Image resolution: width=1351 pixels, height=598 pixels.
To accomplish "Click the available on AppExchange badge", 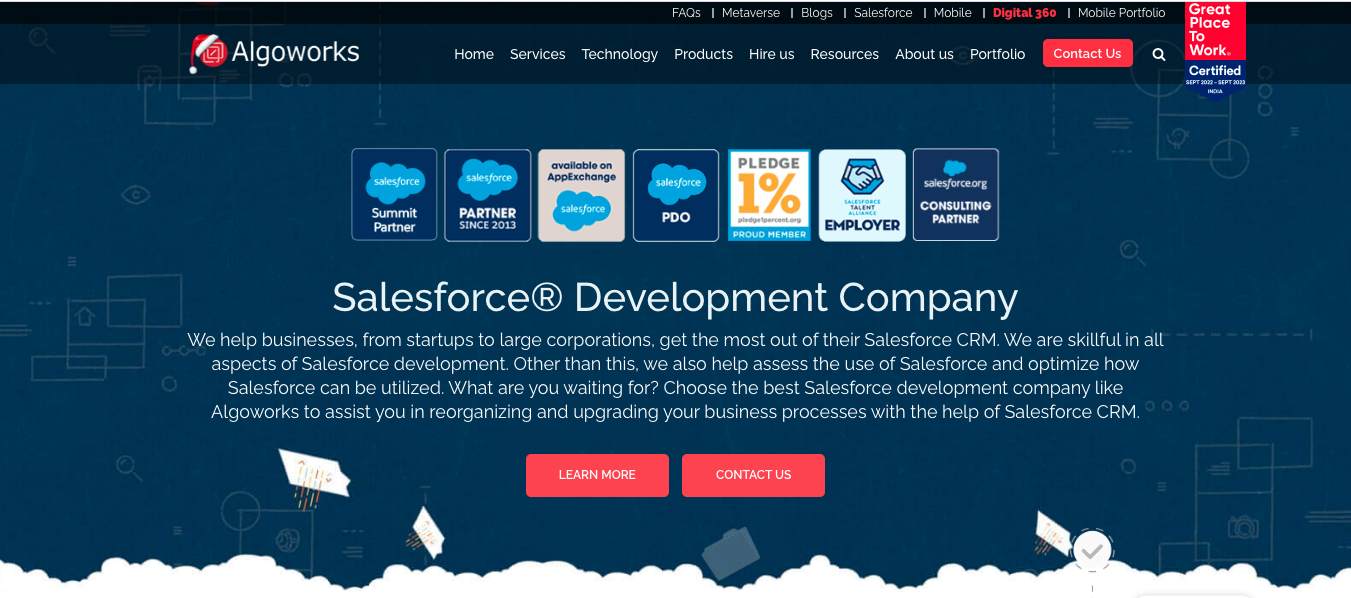I will [x=582, y=195].
